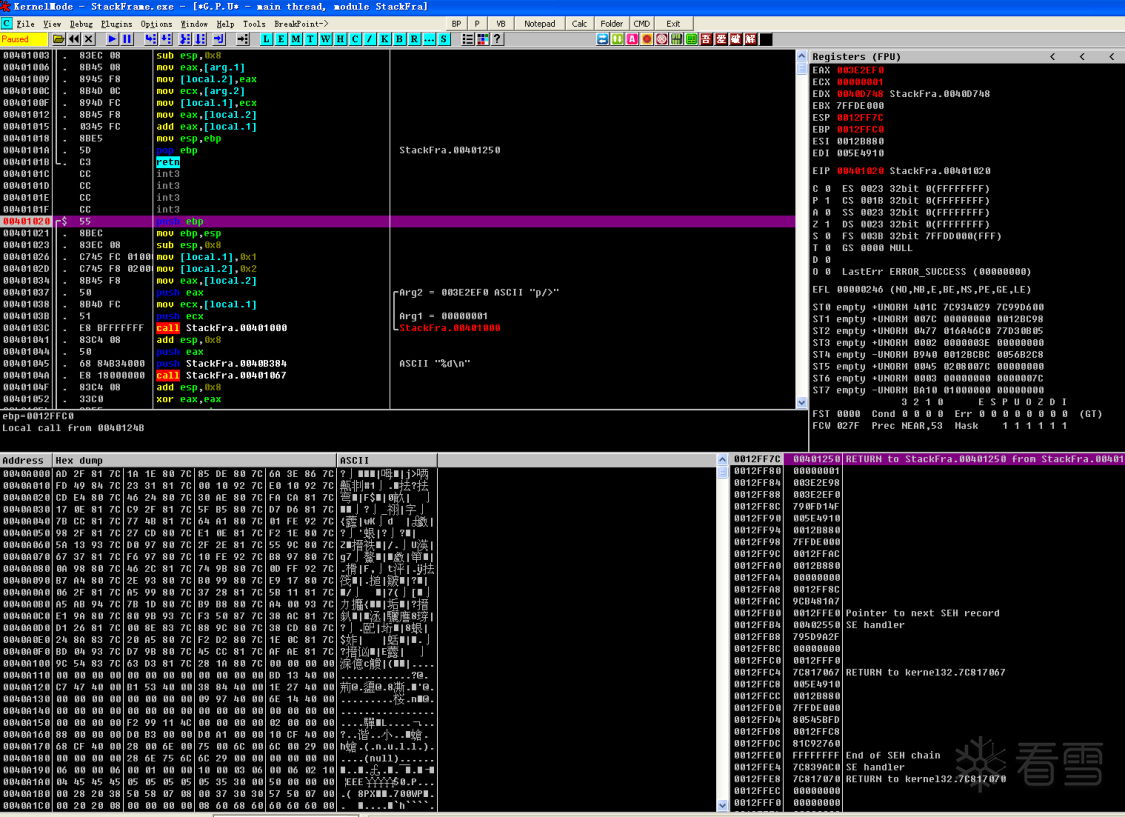Click the blue refresh arrows plugin icon

[603, 39]
